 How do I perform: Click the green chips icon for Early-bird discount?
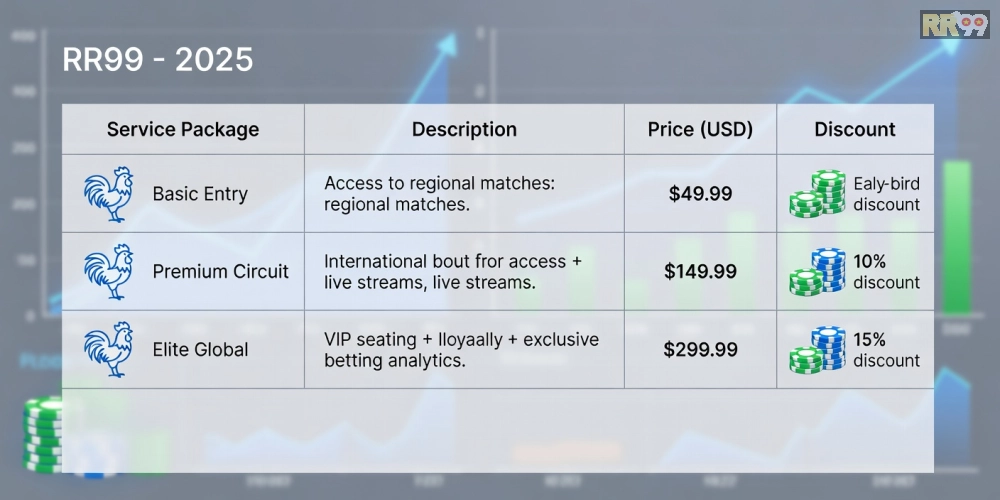click(x=817, y=194)
